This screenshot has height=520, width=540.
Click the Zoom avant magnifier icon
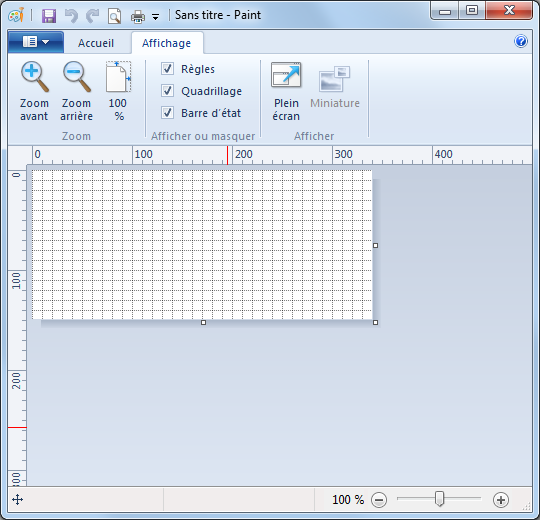coord(34,77)
